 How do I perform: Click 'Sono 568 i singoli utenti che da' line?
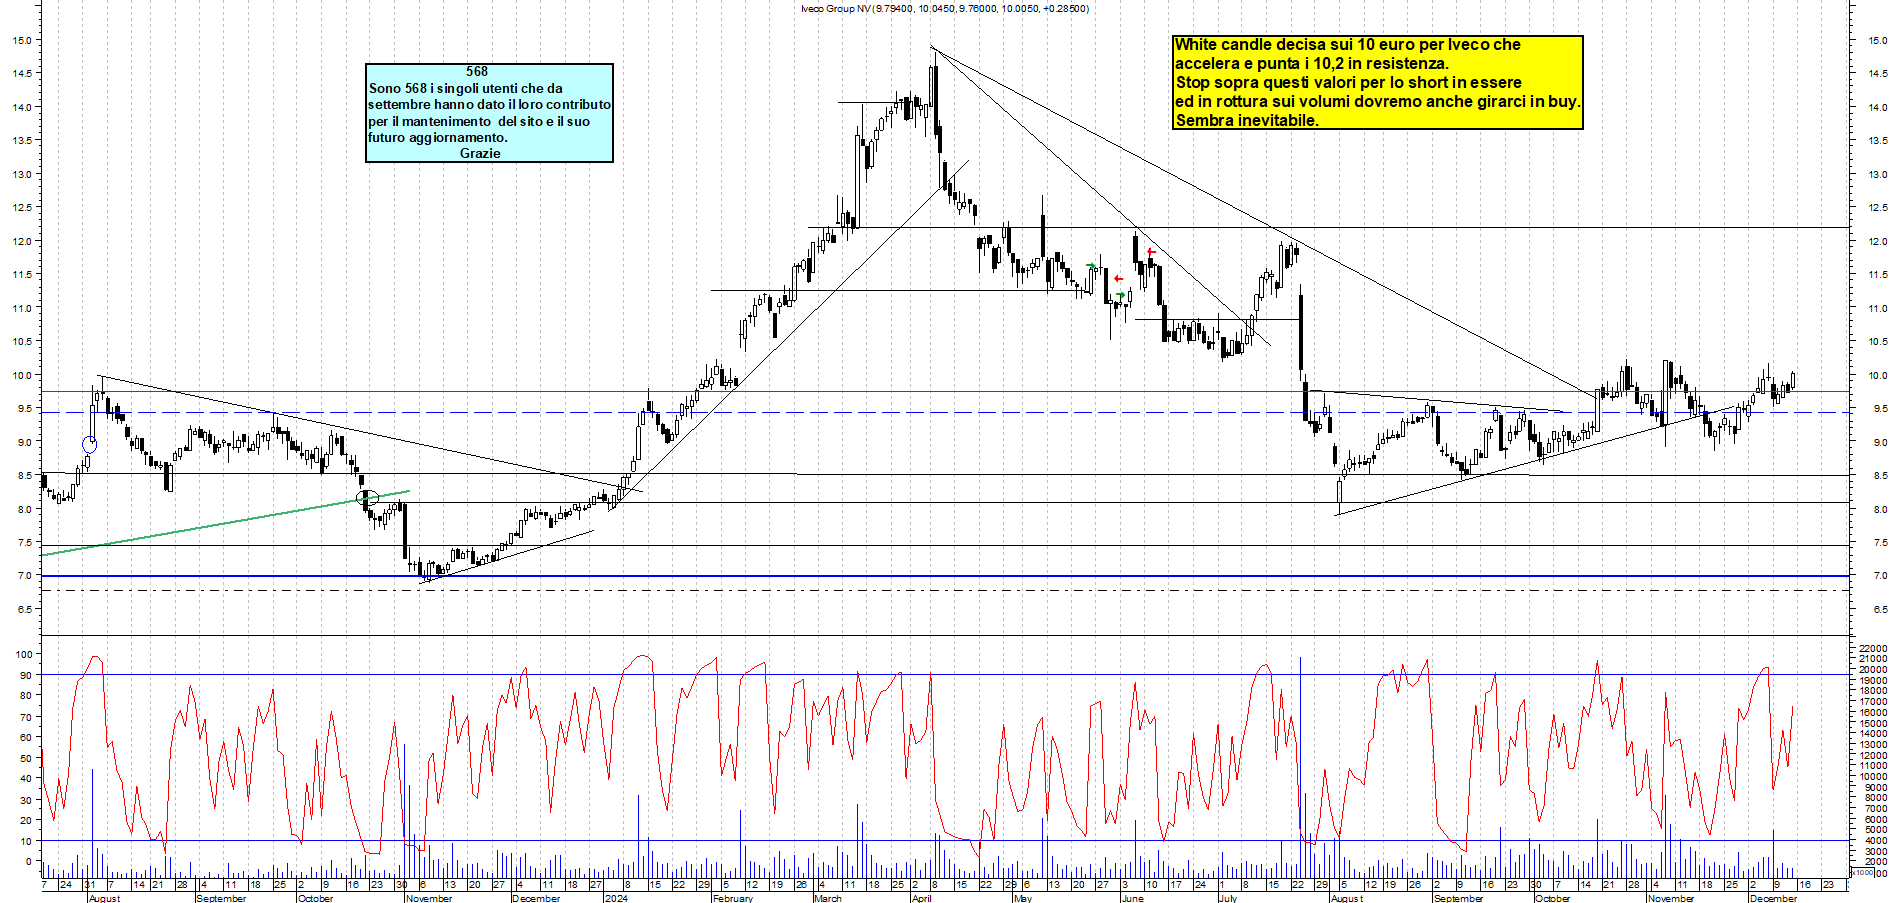pyautogui.click(x=466, y=88)
